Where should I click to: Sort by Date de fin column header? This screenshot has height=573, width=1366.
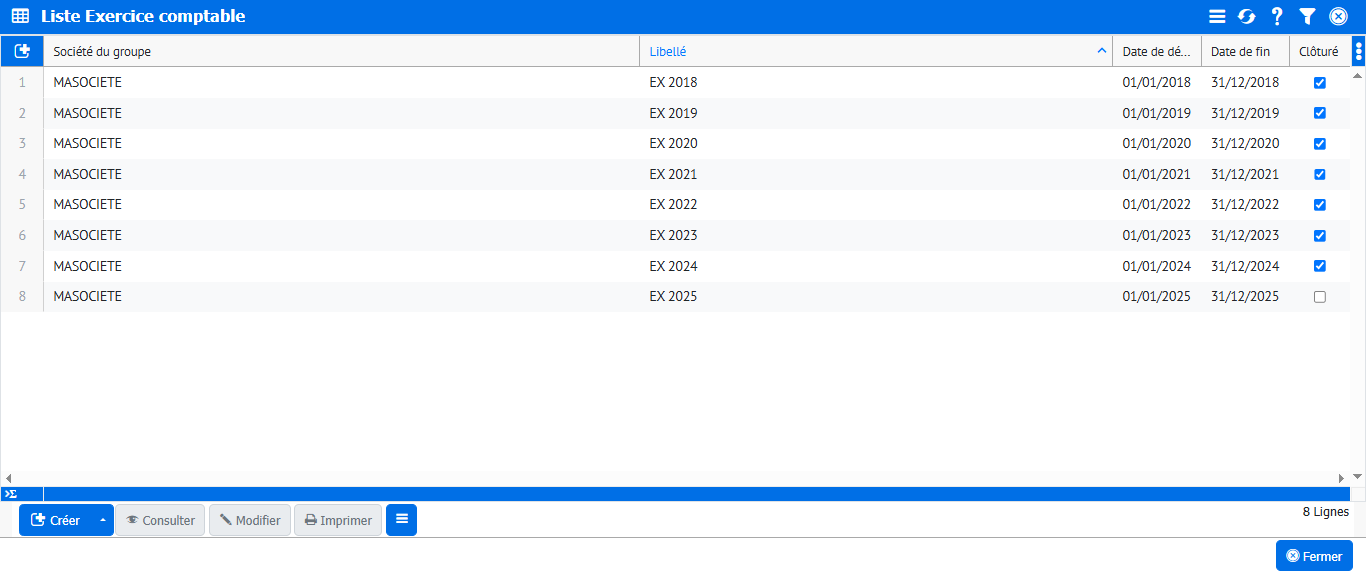(1240, 52)
